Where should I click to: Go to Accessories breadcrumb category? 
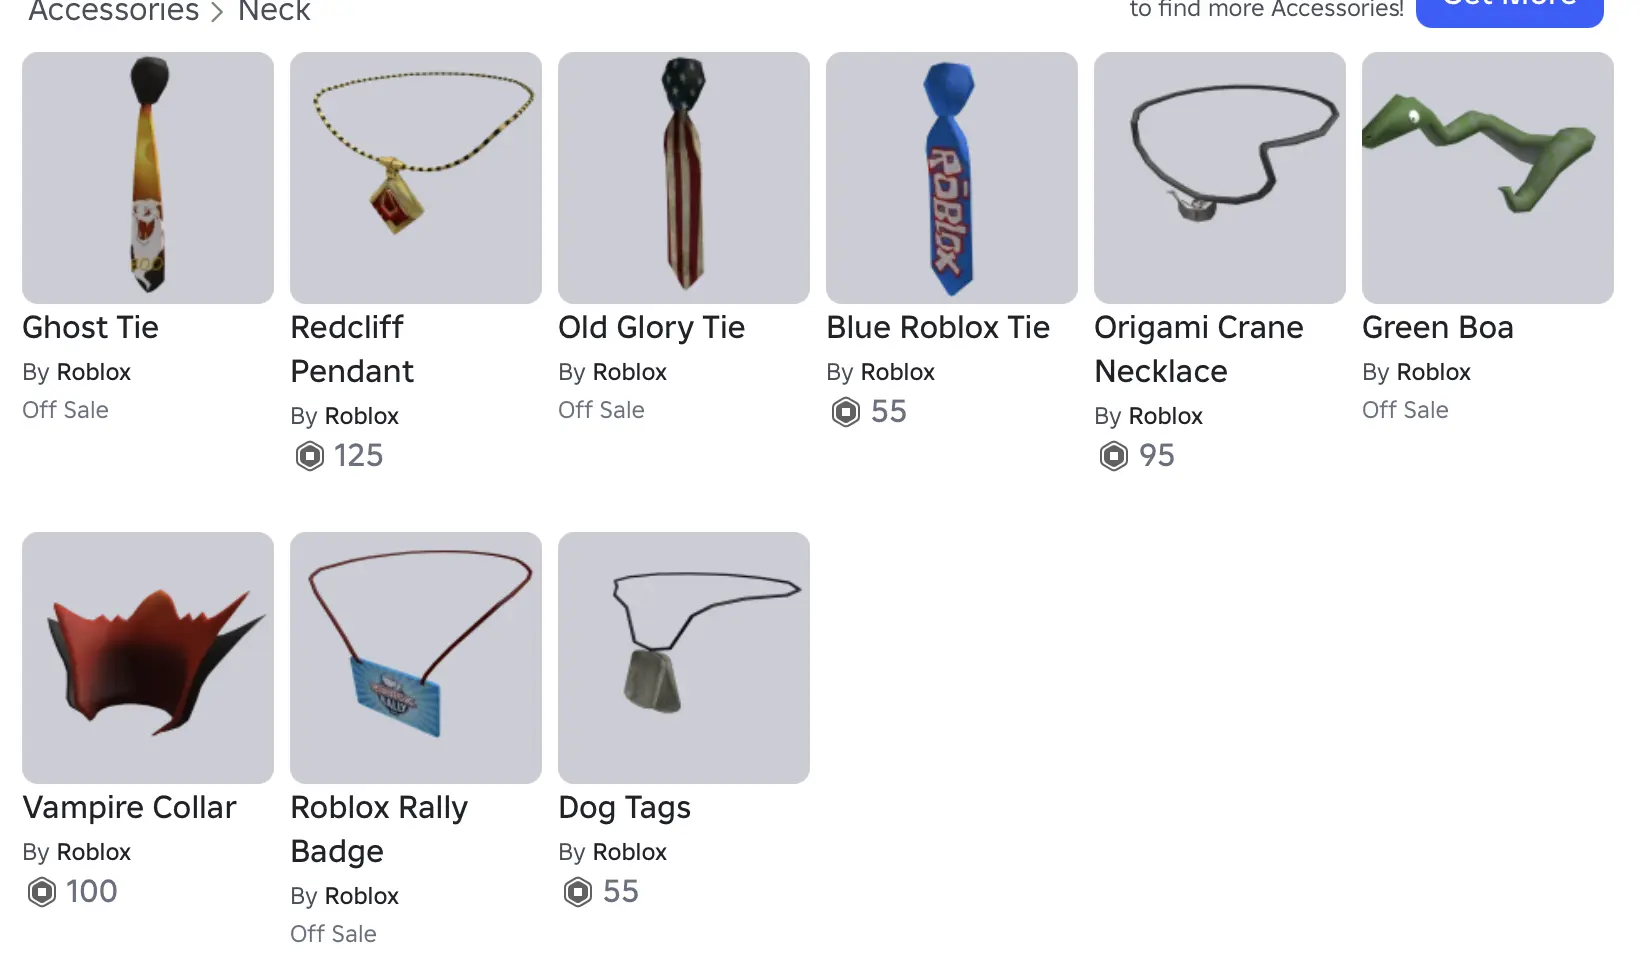pos(114,11)
